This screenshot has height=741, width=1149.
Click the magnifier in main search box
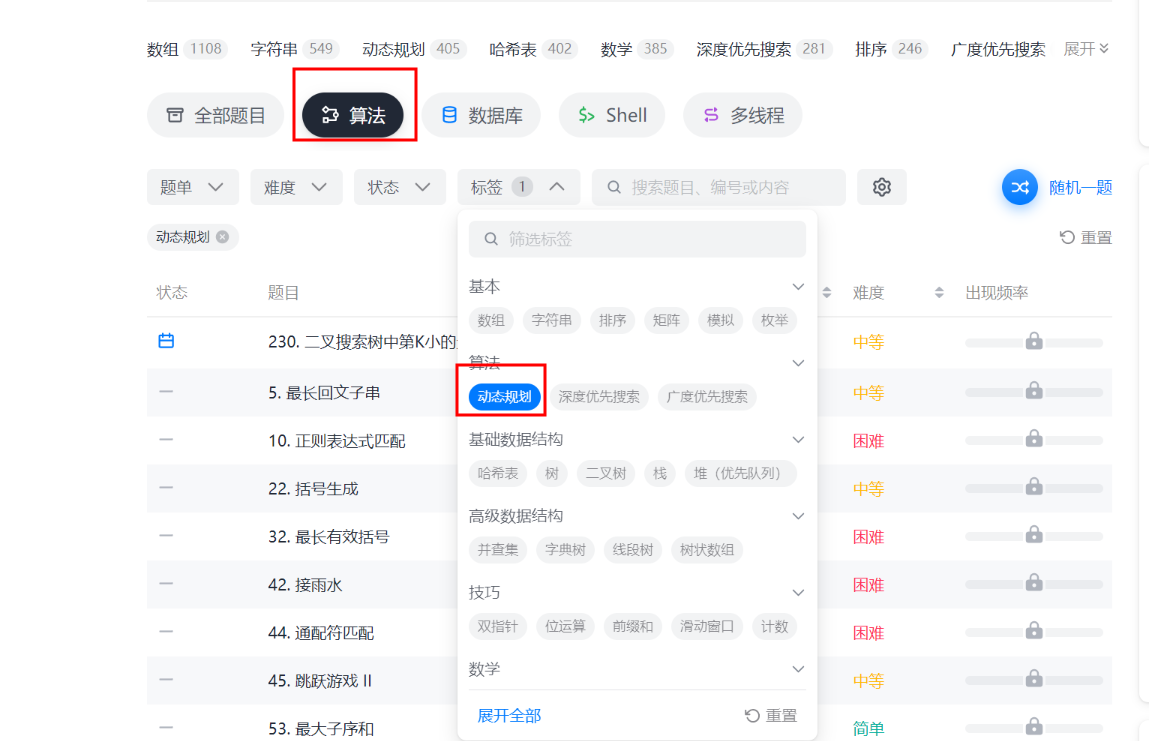pos(614,188)
